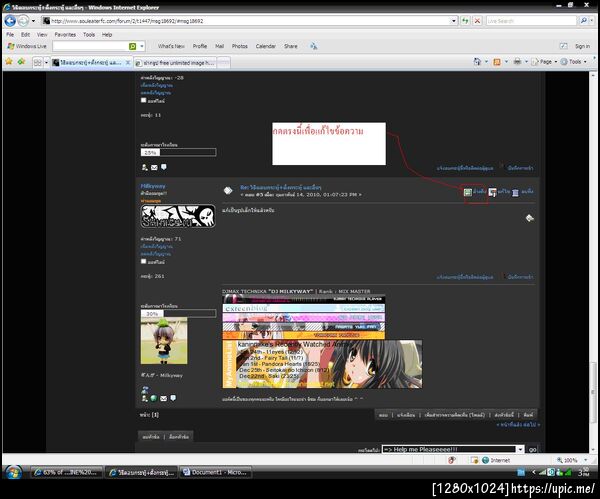Screen dimensions: 600x499
Task: Open the View menu
Action: pos(42,34)
